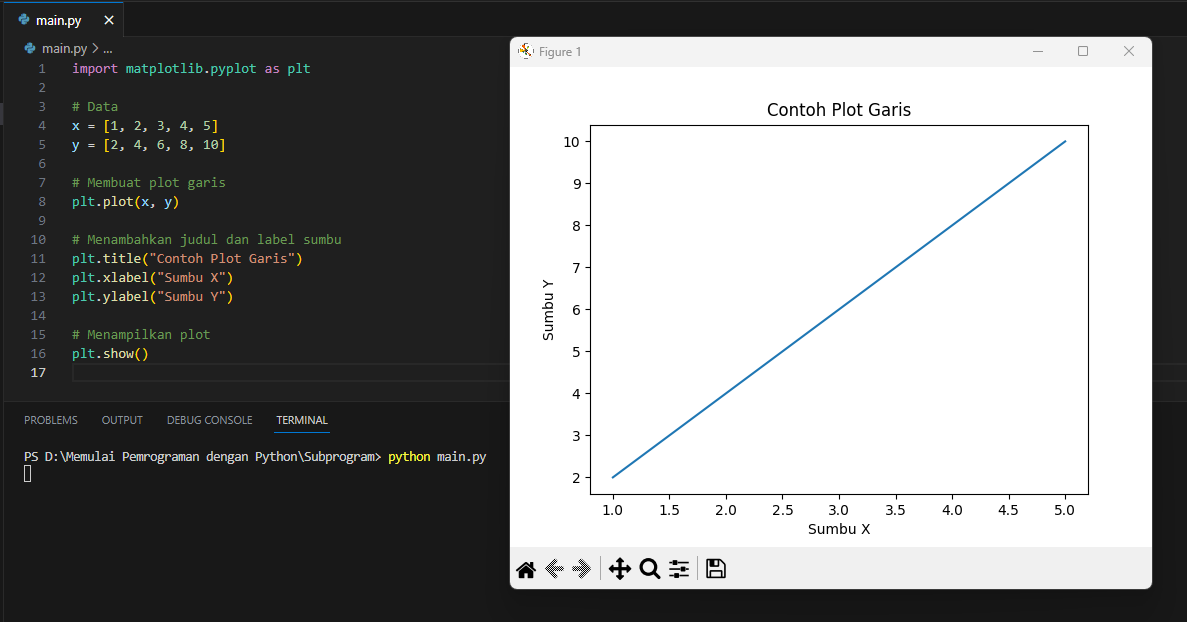This screenshot has height=622, width=1187.
Task: Open Configure subplots sliders icon
Action: pyautogui.click(x=679, y=569)
